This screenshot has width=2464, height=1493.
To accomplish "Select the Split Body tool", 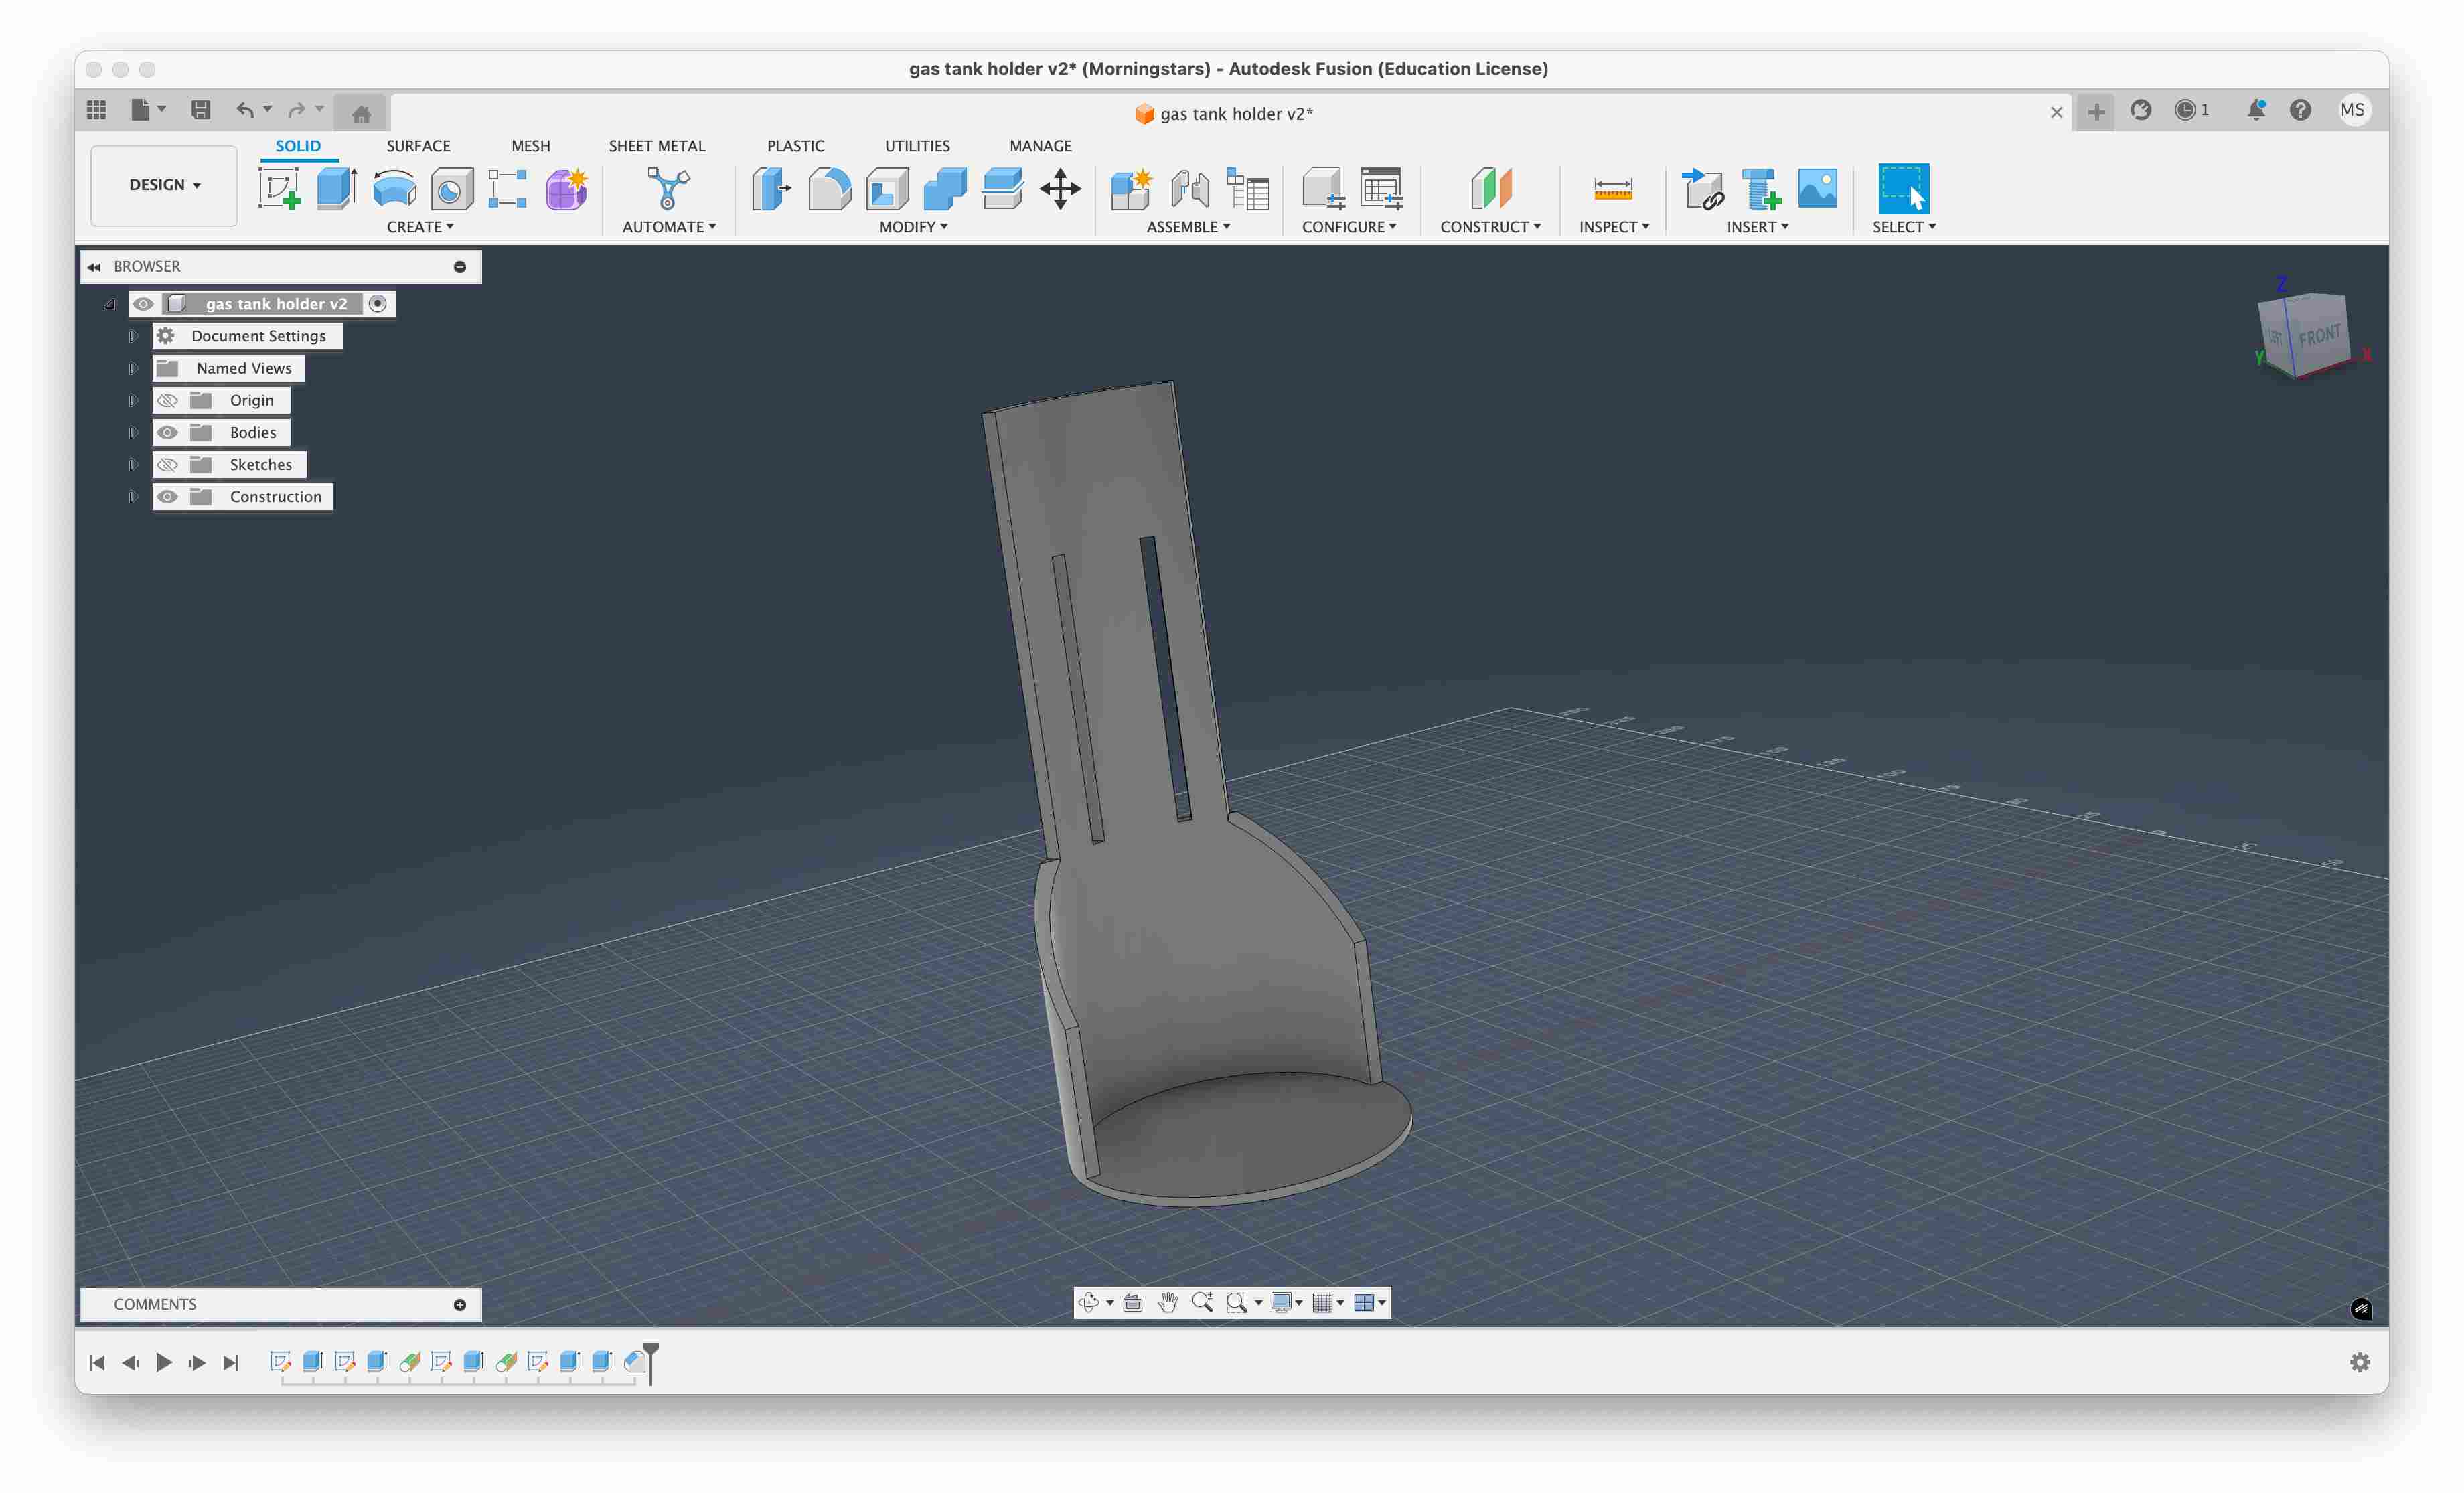I will tap(1002, 188).
